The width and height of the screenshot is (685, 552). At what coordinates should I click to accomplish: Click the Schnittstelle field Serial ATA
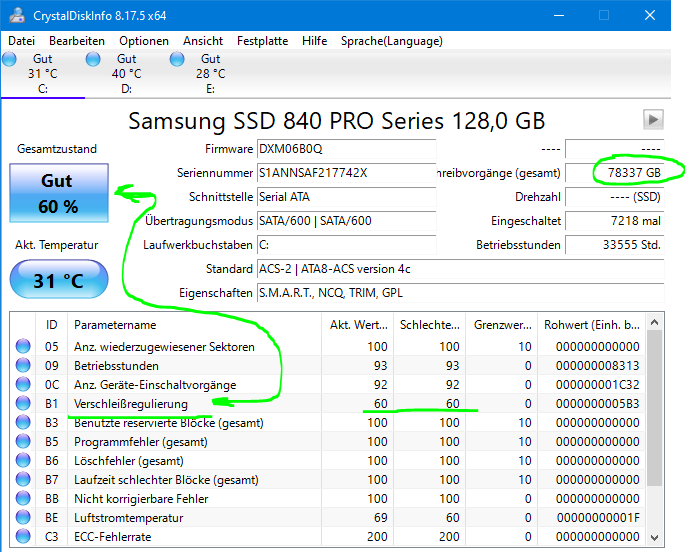click(x=346, y=197)
